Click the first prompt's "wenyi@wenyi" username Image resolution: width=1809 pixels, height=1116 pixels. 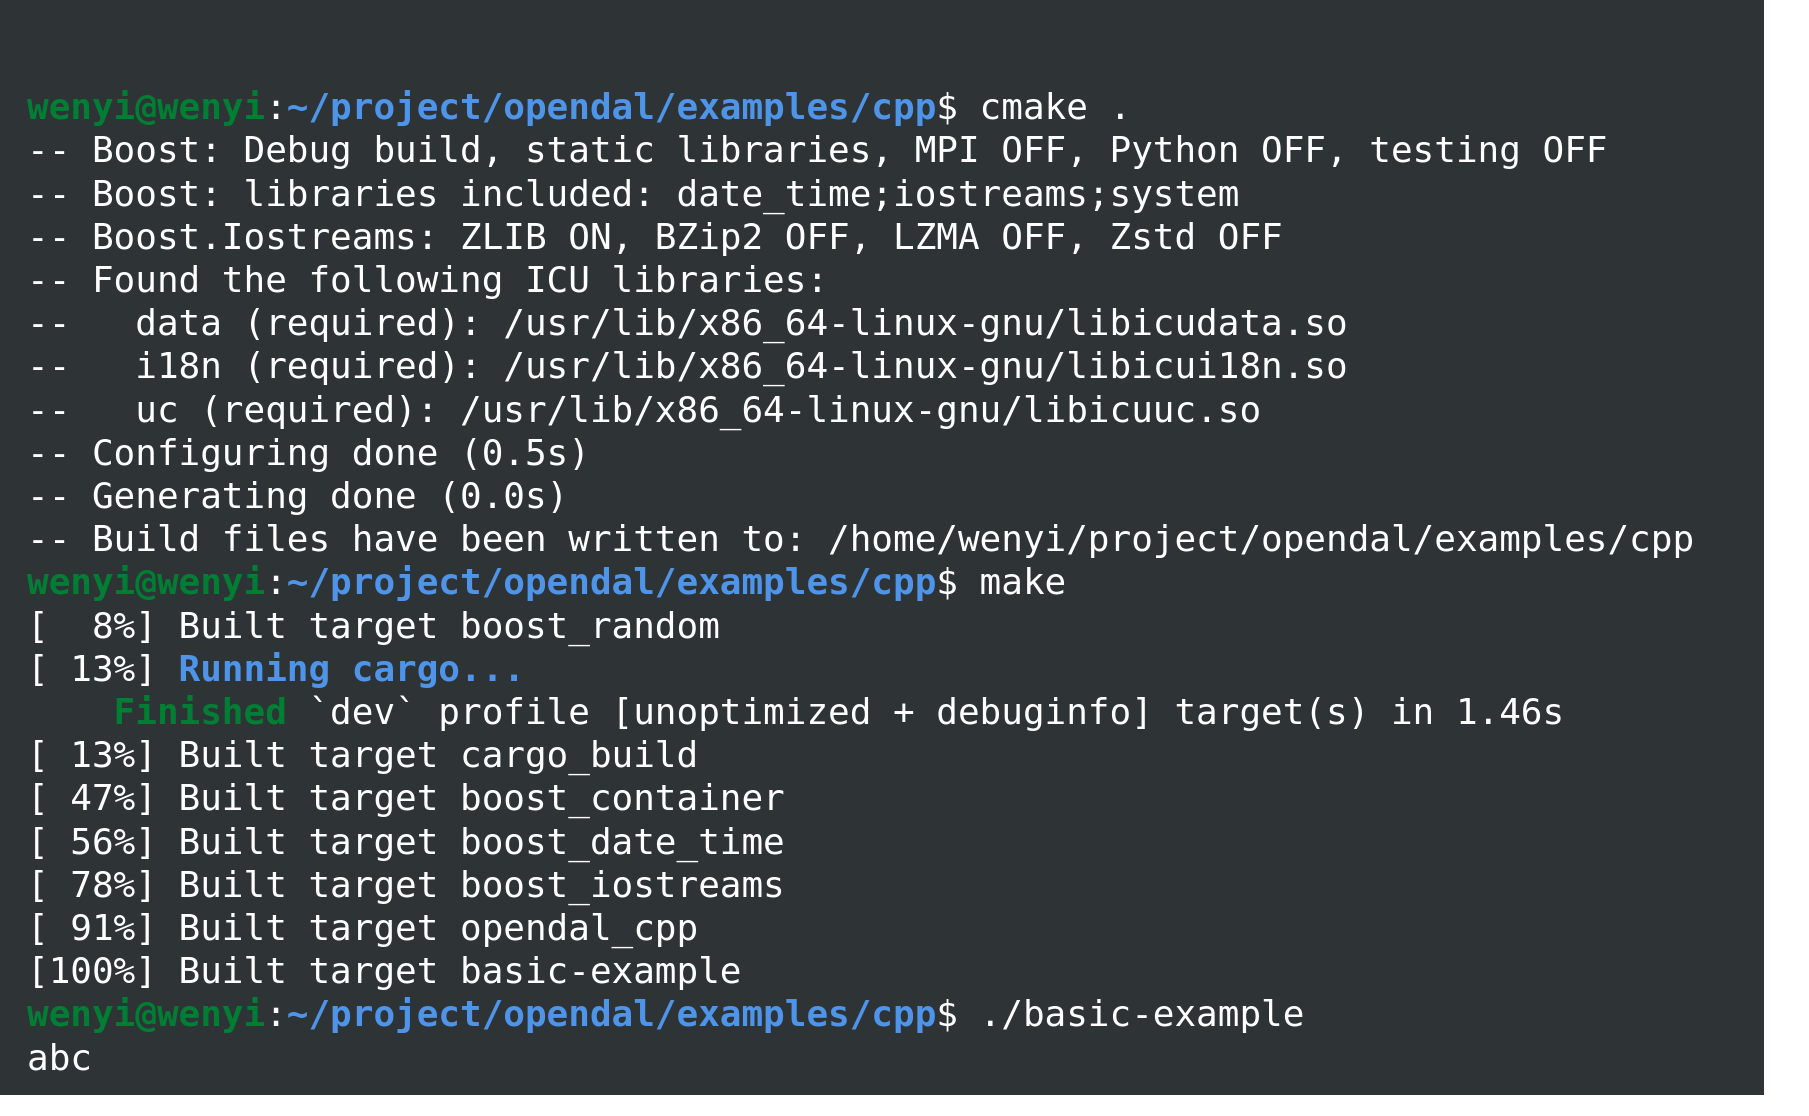point(146,108)
